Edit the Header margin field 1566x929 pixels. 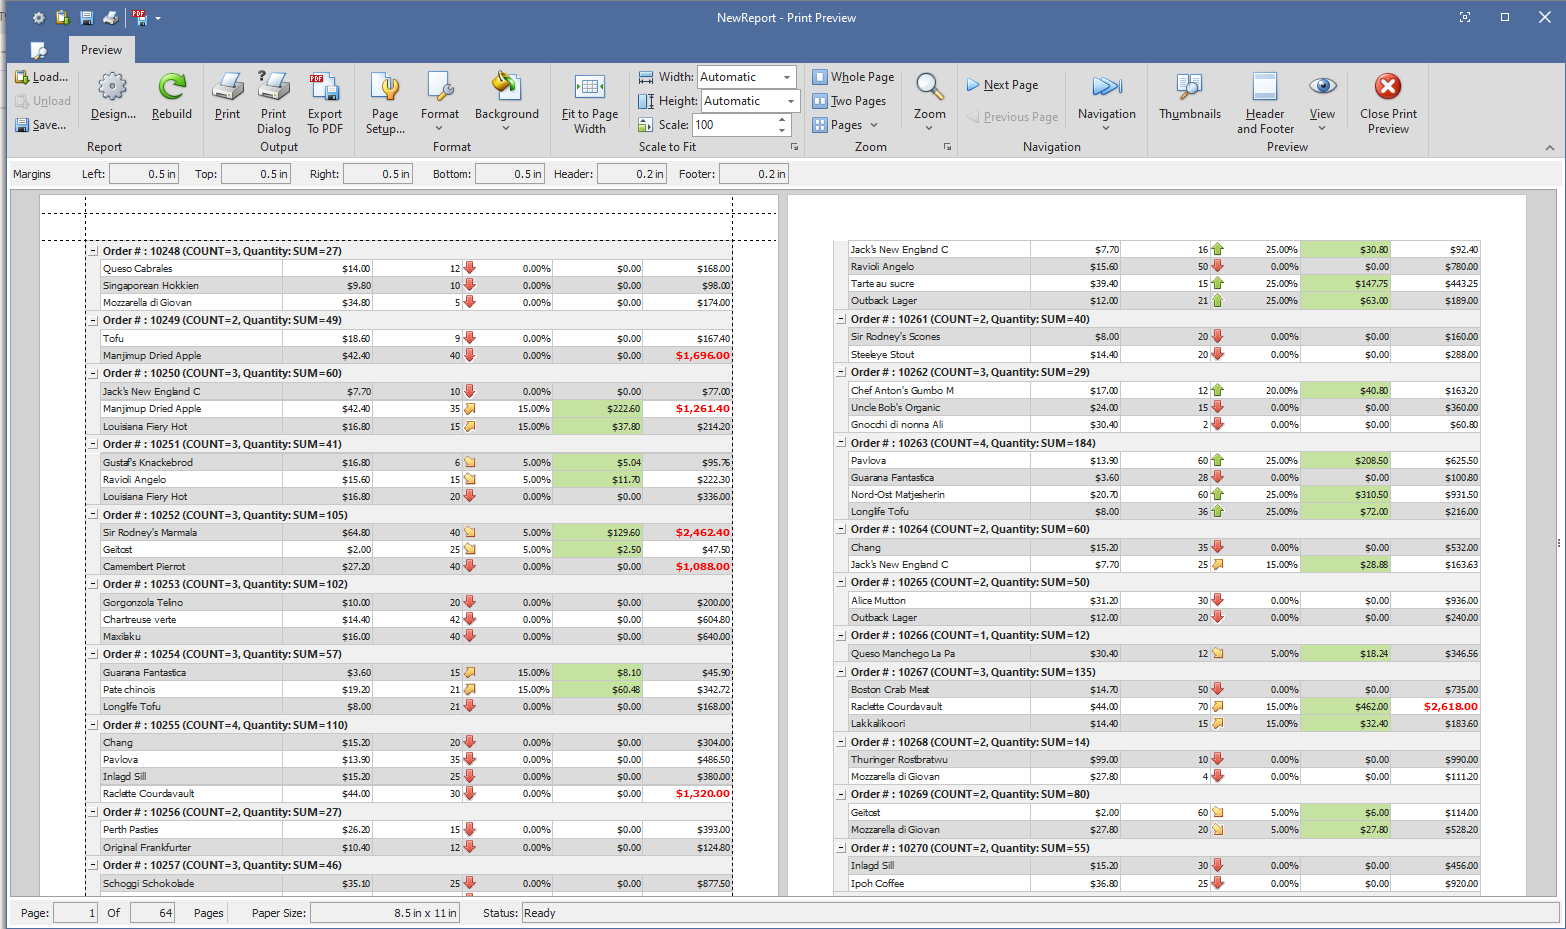[x=632, y=174]
